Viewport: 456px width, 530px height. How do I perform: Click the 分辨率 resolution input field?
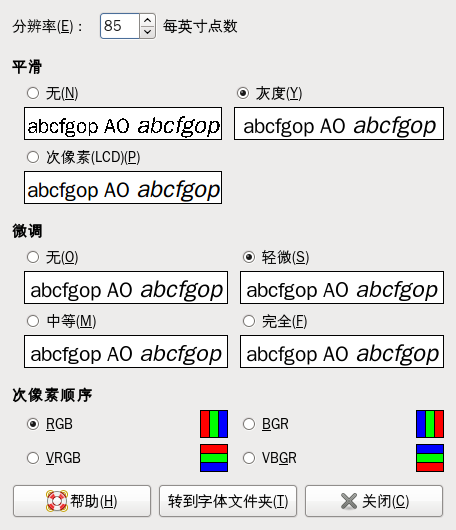coord(120,26)
